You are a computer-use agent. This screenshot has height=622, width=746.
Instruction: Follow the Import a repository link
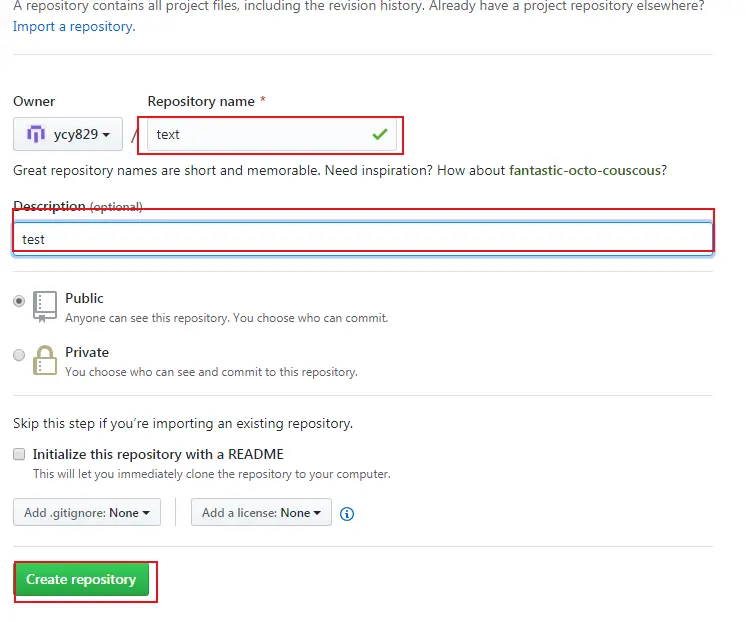pos(72,27)
